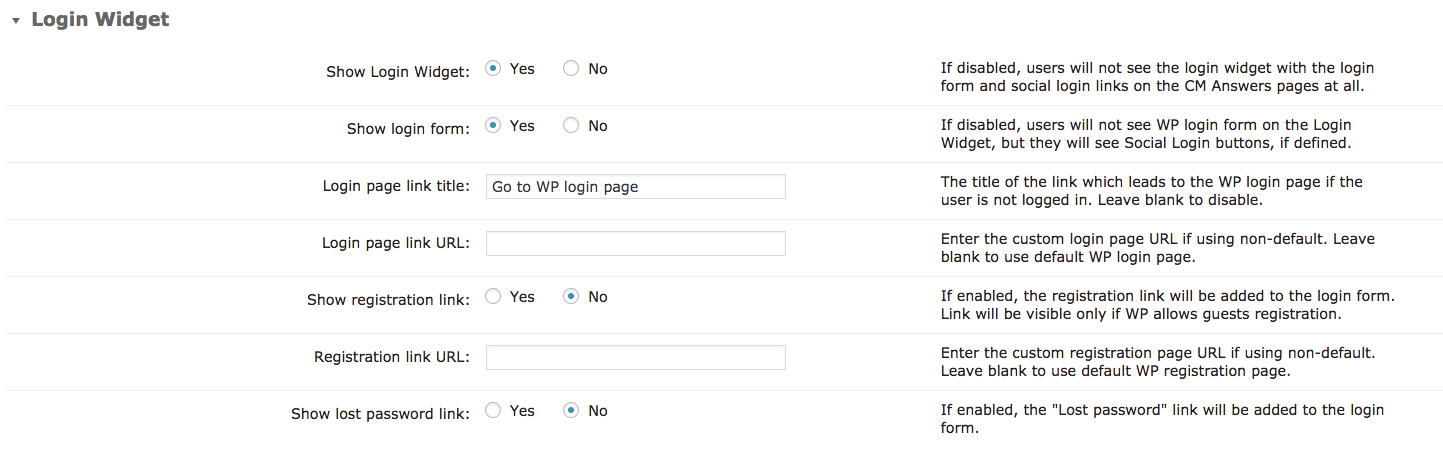Choose No for Show login form
Screen dimensions: 1443x452
tap(571, 126)
